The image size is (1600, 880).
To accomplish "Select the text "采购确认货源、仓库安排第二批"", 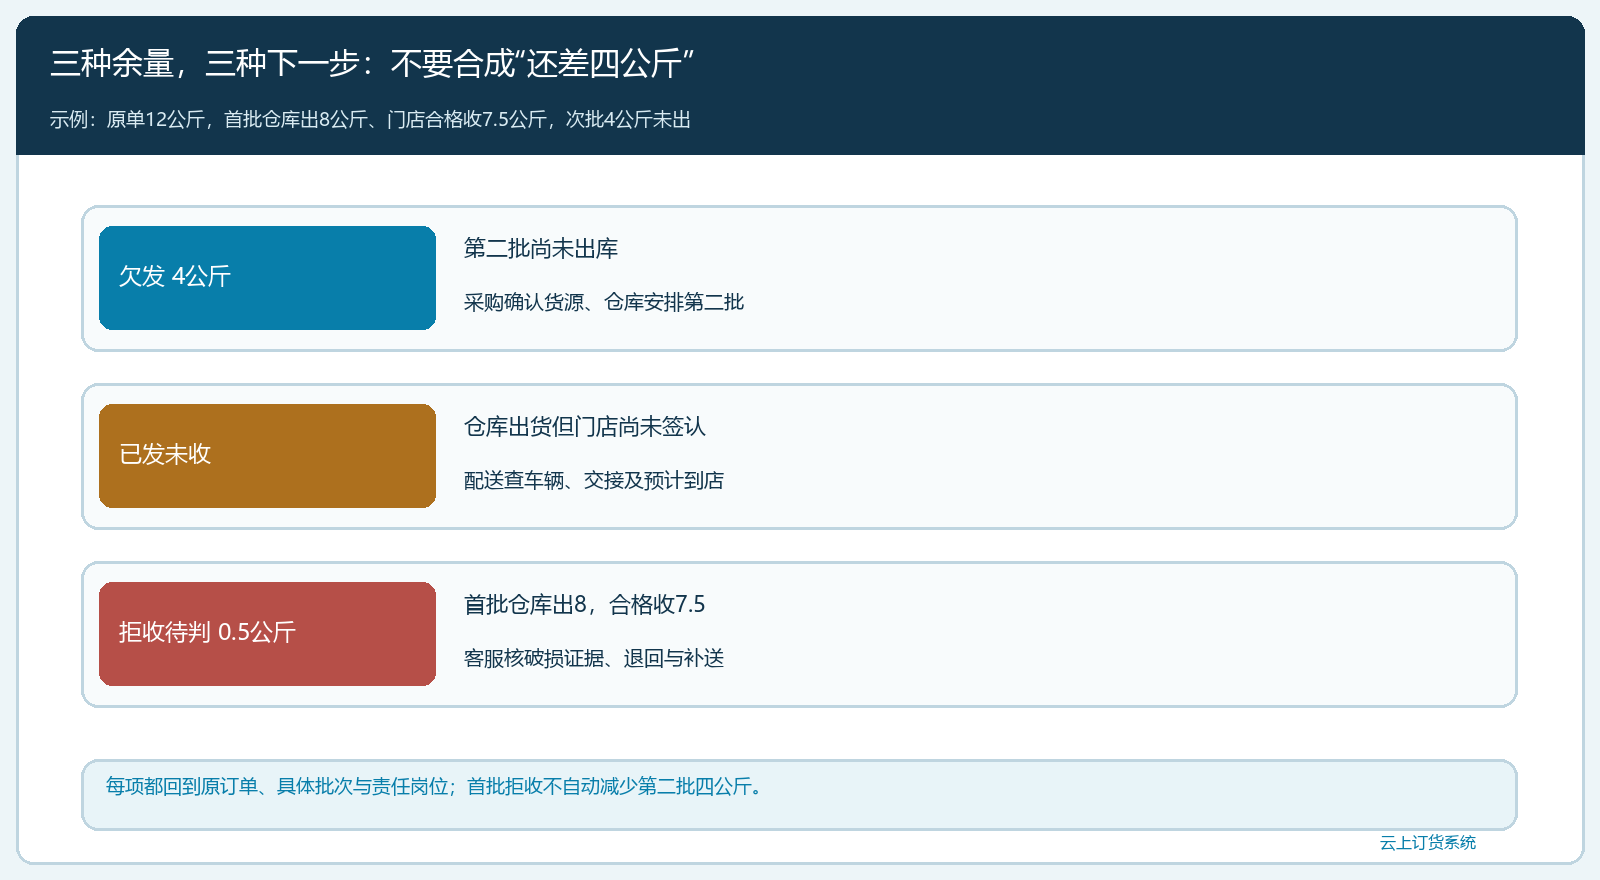I will click(604, 302).
